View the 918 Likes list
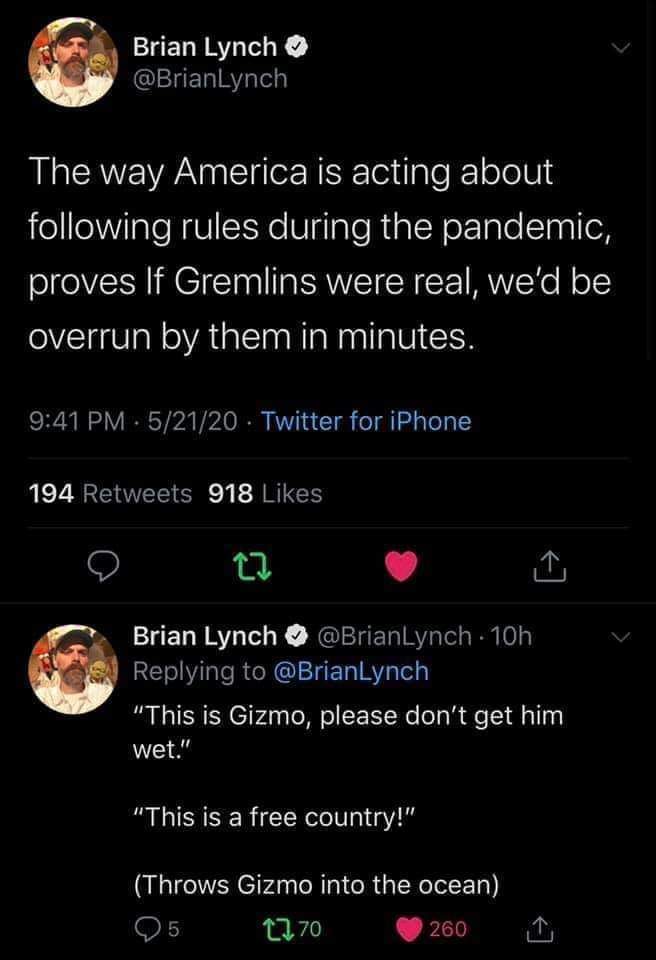The height and width of the screenshot is (960, 656). (x=264, y=493)
